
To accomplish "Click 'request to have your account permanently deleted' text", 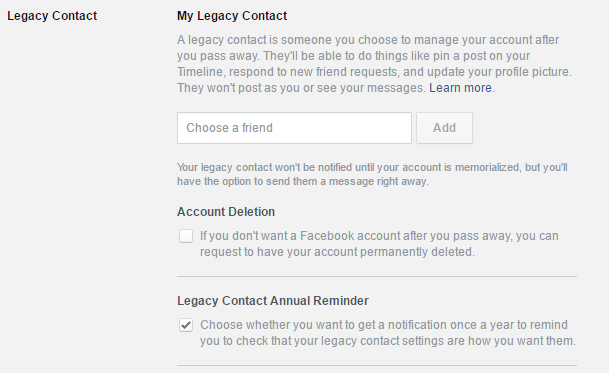I will tap(337, 252).
